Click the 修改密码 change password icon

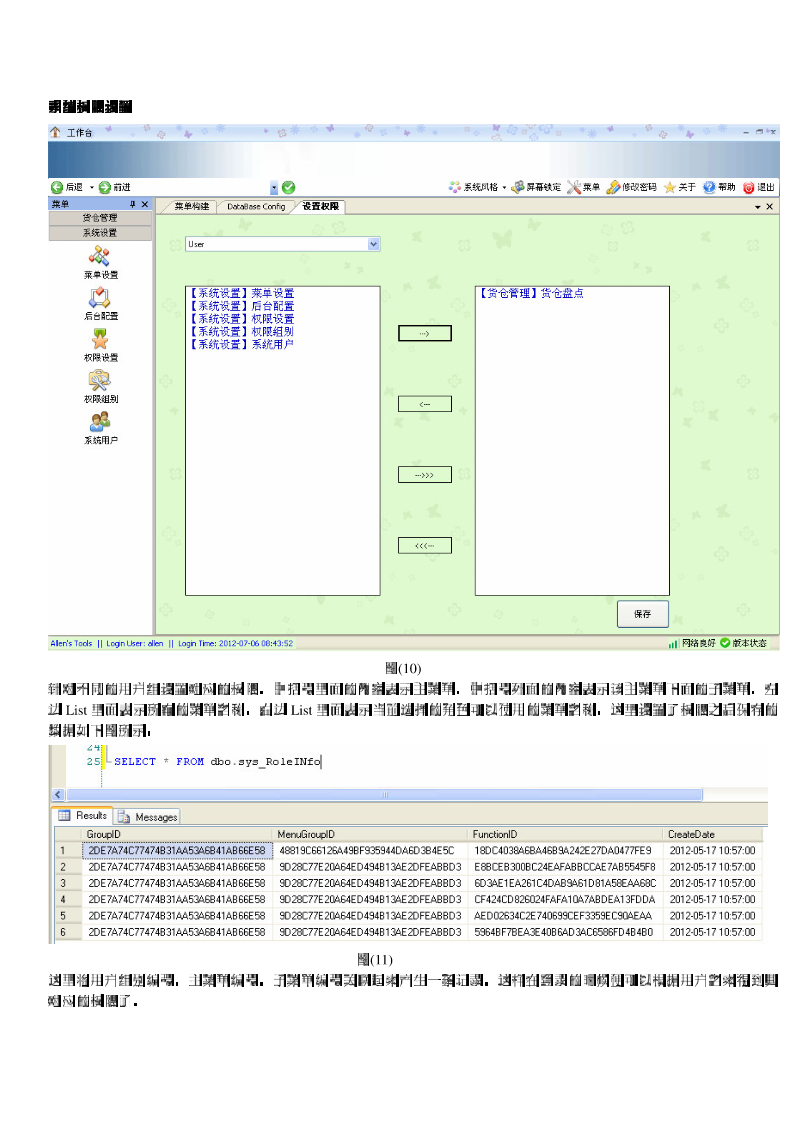point(613,187)
